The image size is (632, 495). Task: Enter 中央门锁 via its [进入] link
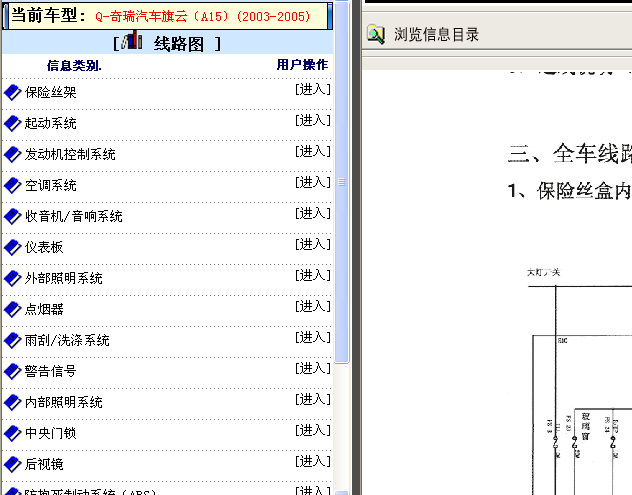(313, 431)
